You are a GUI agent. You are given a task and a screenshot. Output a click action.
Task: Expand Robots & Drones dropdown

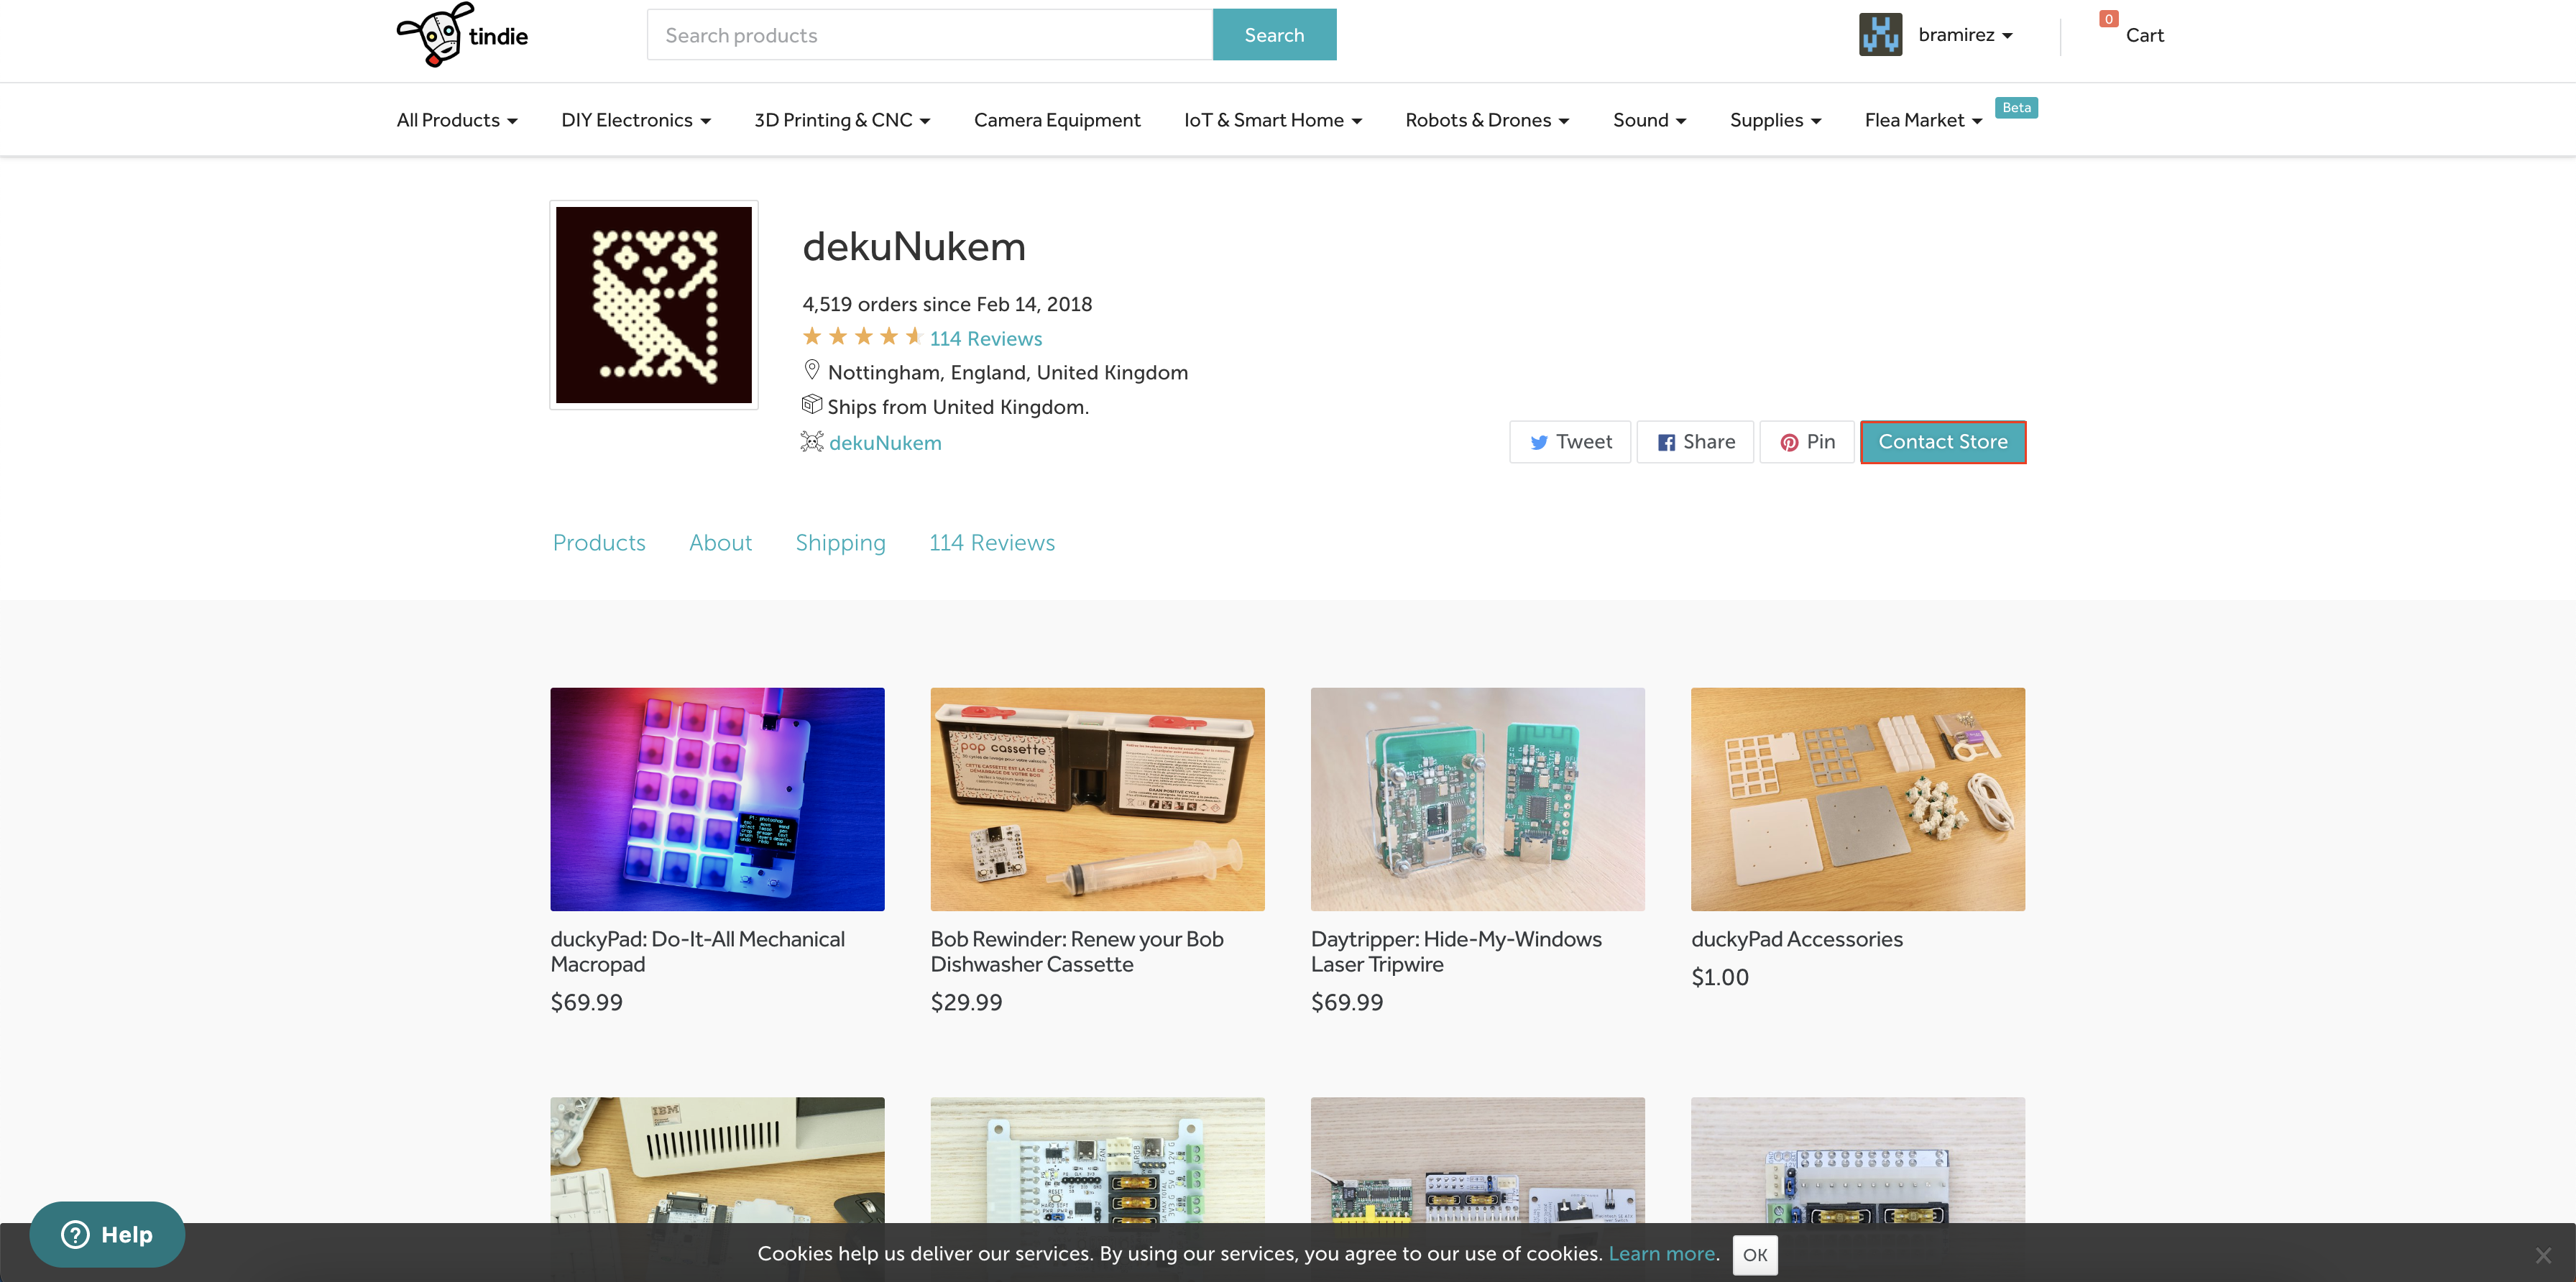tap(1487, 120)
